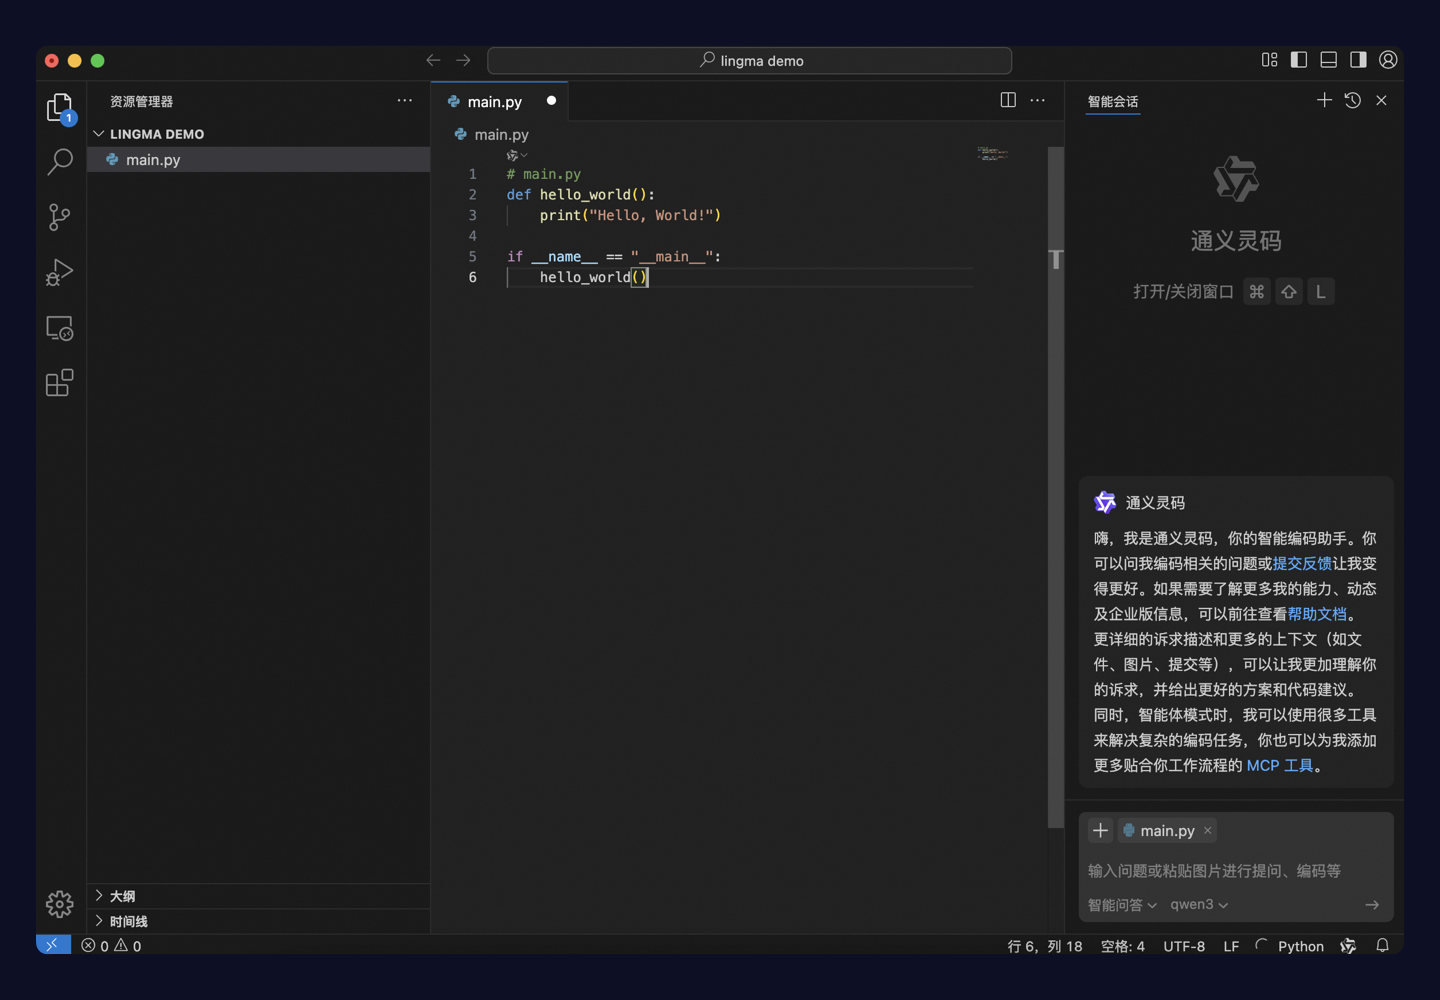Open Remote Explorer view
The image size is (1440, 1000).
tap(60, 328)
